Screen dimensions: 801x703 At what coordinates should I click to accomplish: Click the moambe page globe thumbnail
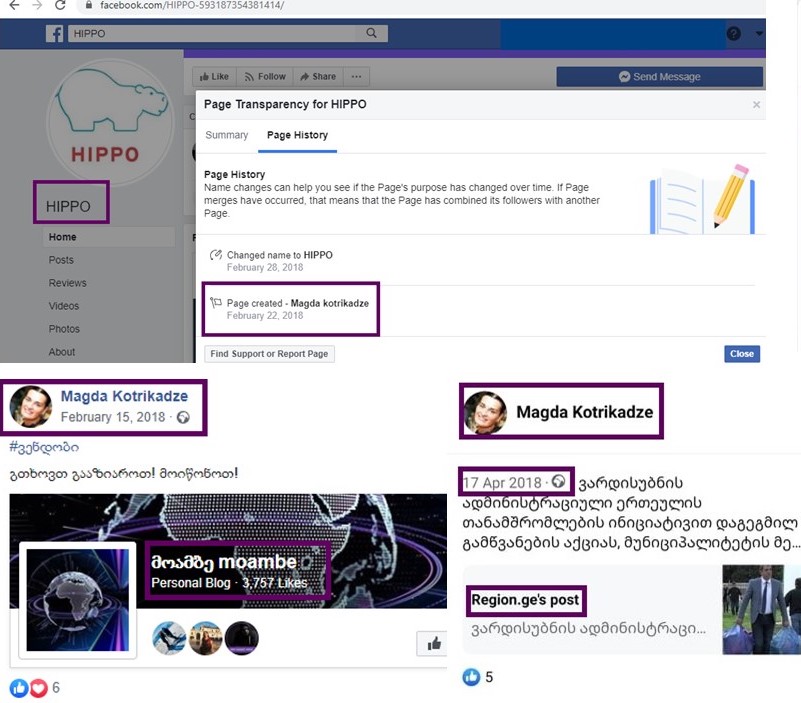point(78,600)
